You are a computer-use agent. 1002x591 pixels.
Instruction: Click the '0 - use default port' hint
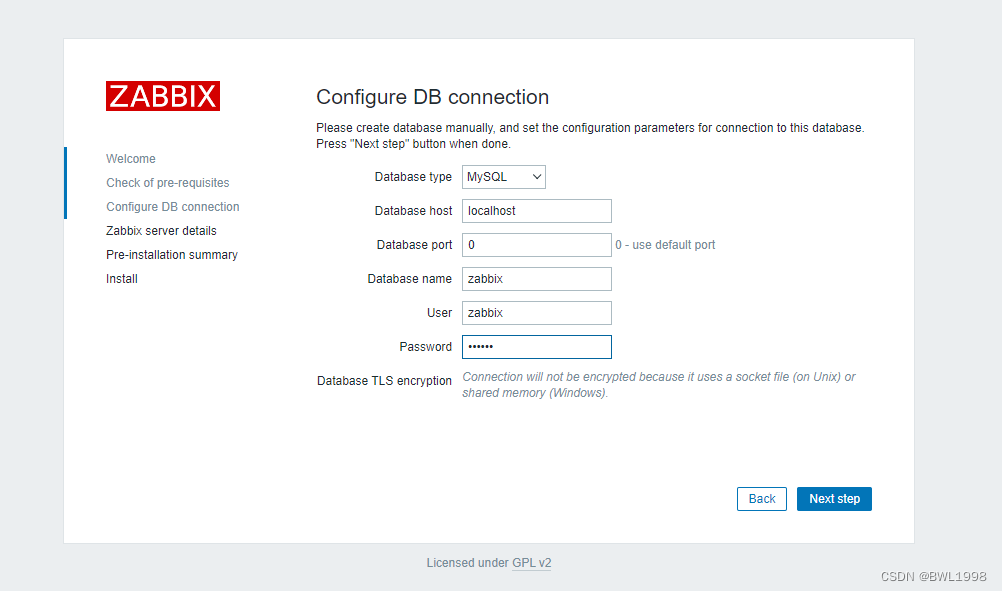click(665, 245)
